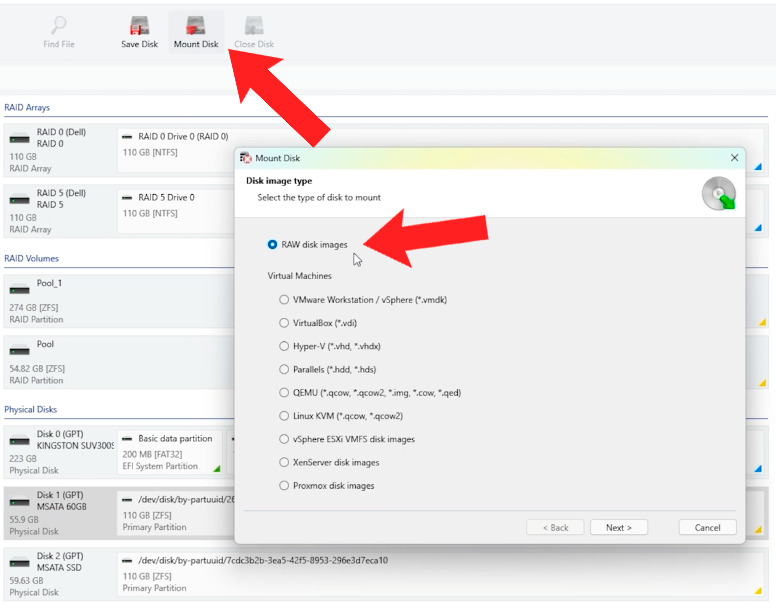Select the 54.82 GB Pool volume icon

19,350
